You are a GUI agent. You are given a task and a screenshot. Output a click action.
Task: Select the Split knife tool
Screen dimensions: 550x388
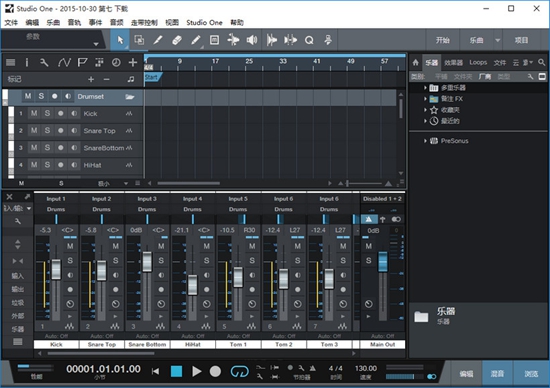pos(158,40)
